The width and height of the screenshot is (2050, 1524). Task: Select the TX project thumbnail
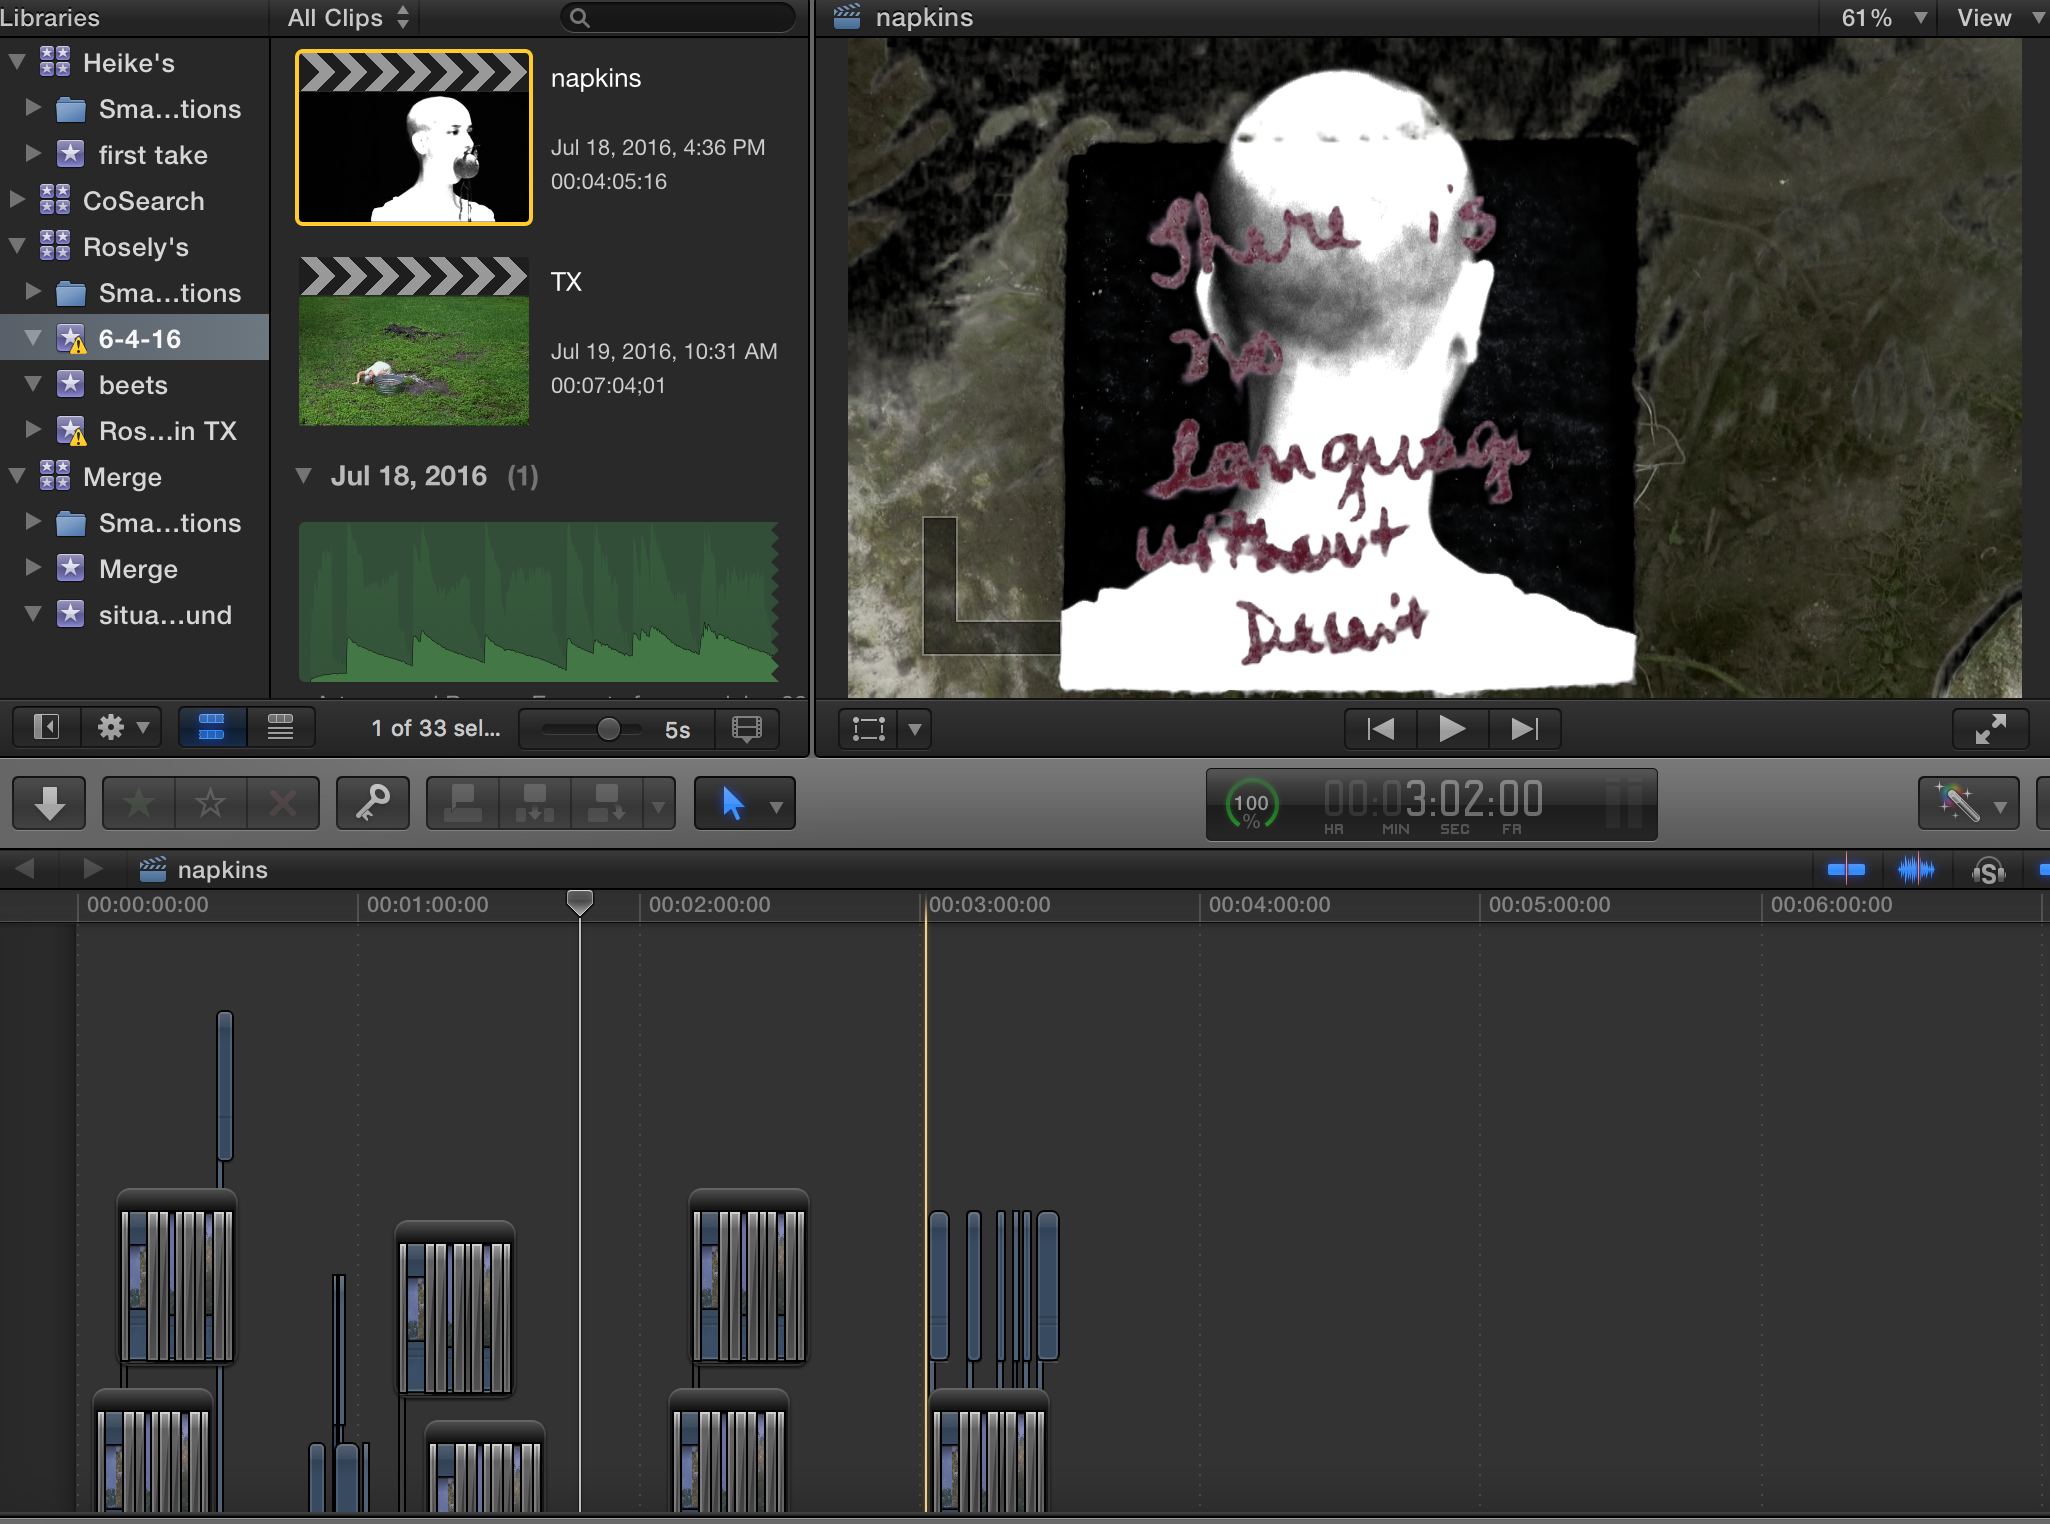pyautogui.click(x=414, y=342)
